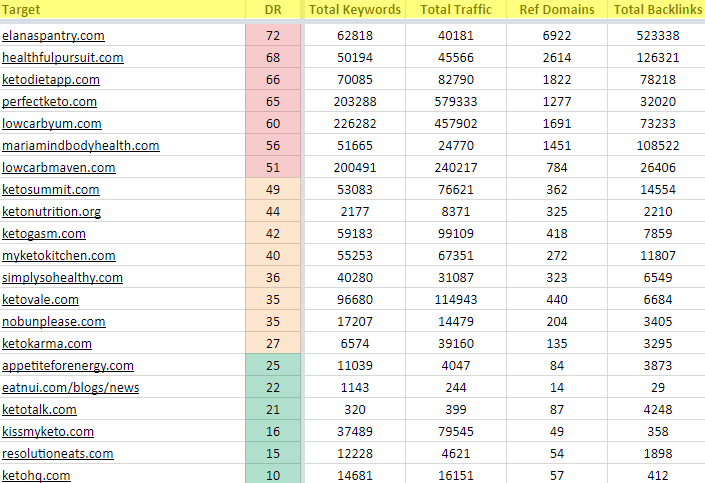Click simplysohealthy.com hyperlink

pos(62,278)
